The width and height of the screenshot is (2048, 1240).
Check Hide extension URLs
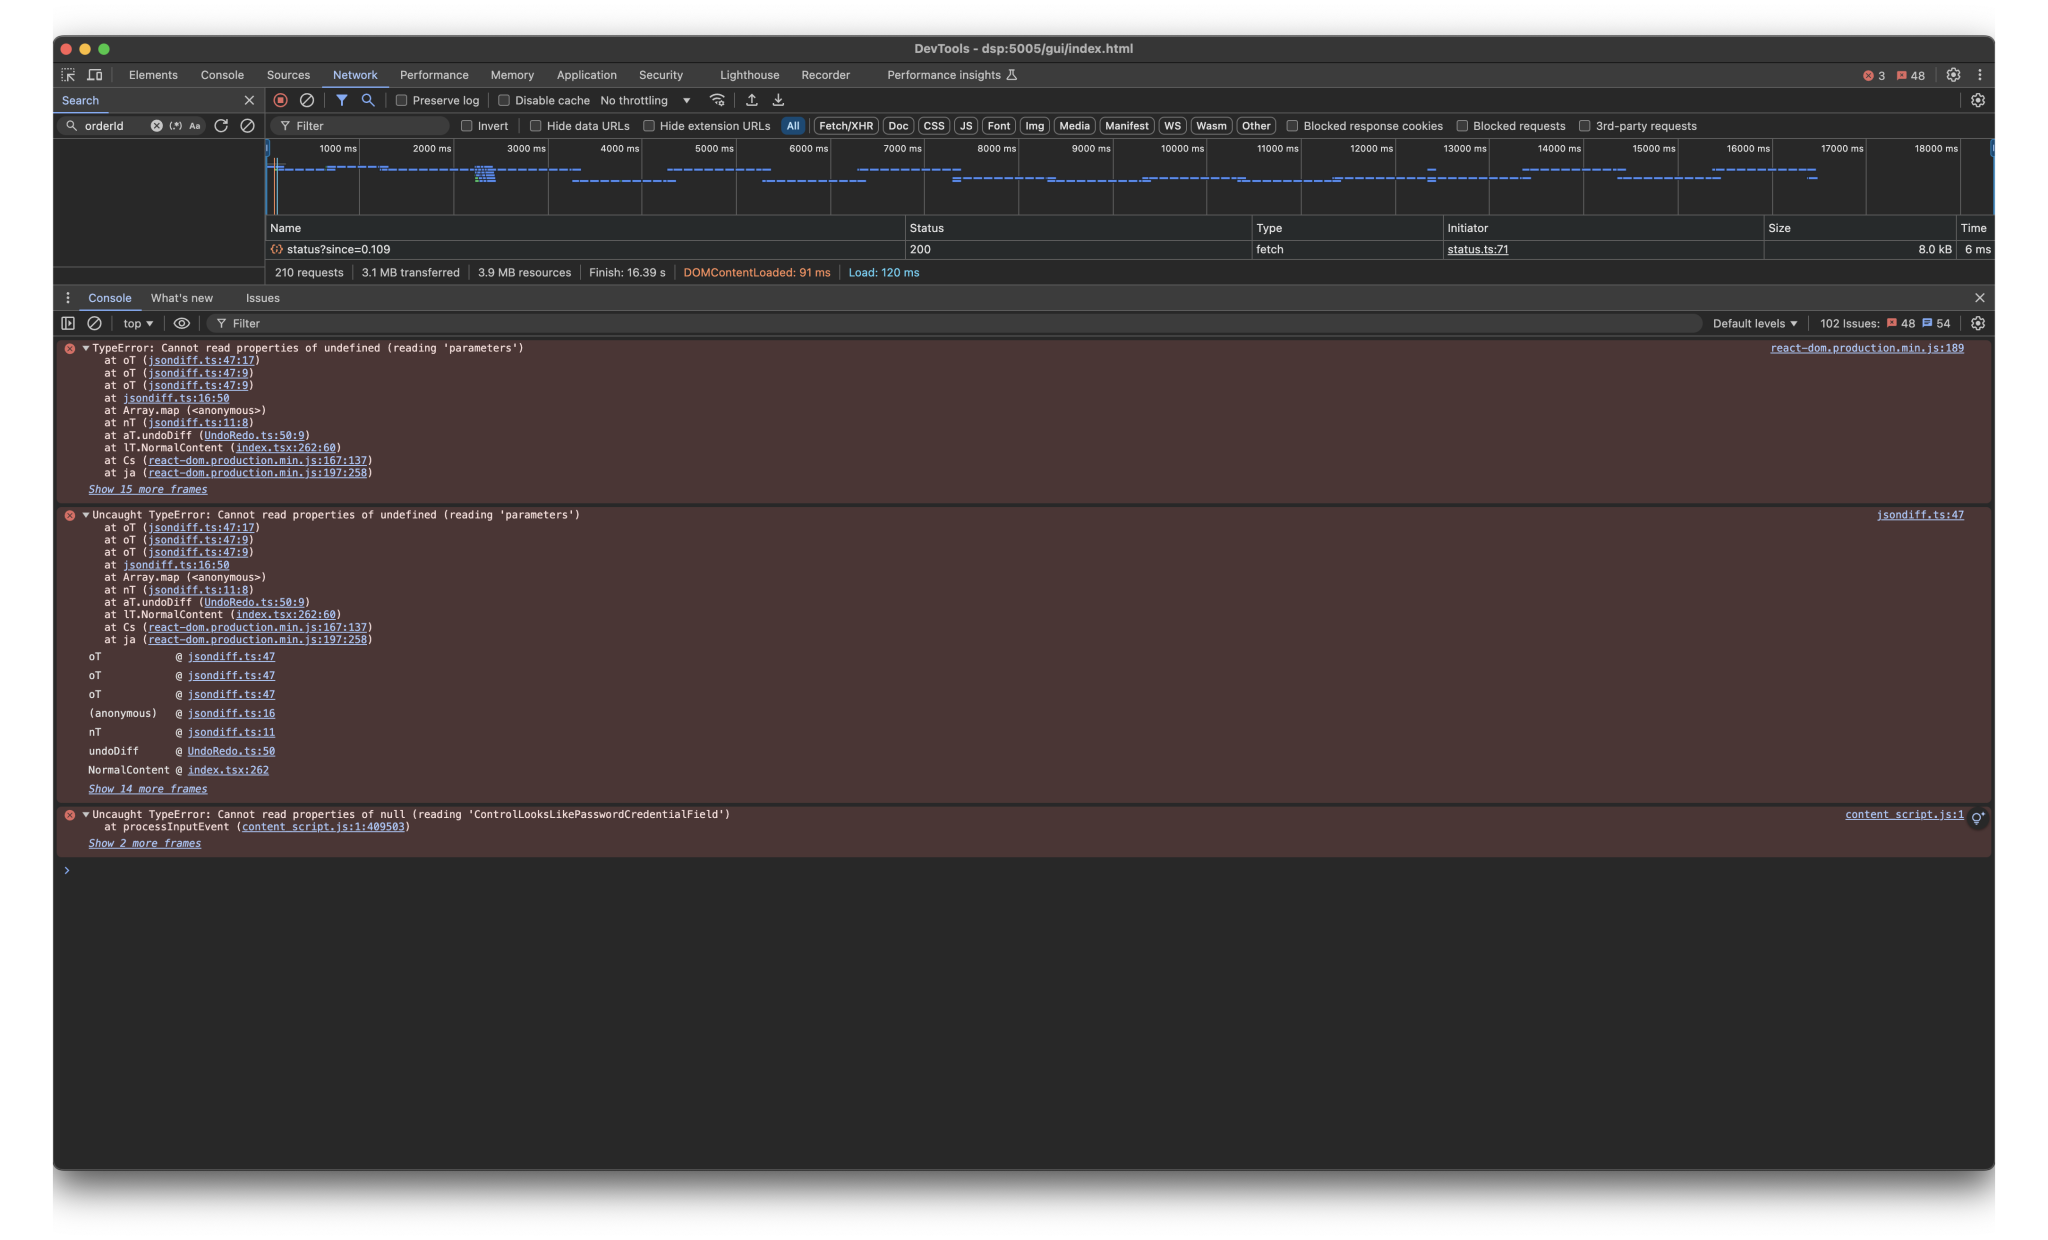click(x=648, y=126)
